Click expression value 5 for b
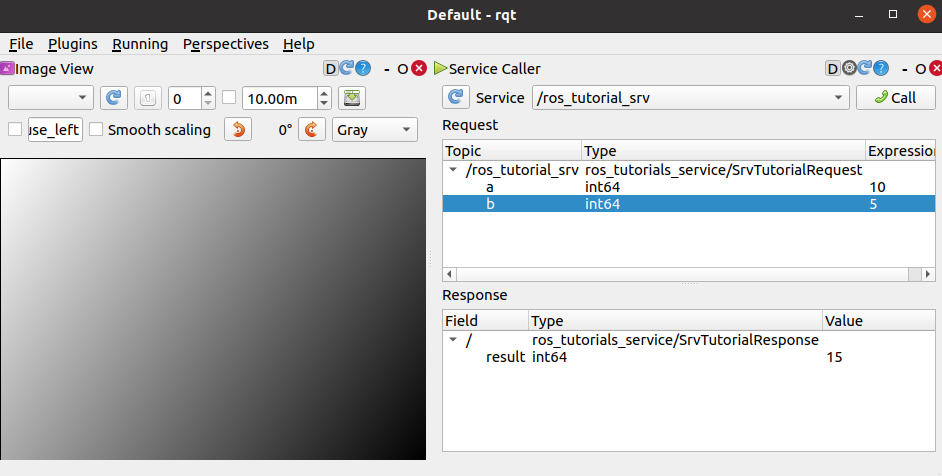This screenshot has height=476, width=942. coord(873,204)
